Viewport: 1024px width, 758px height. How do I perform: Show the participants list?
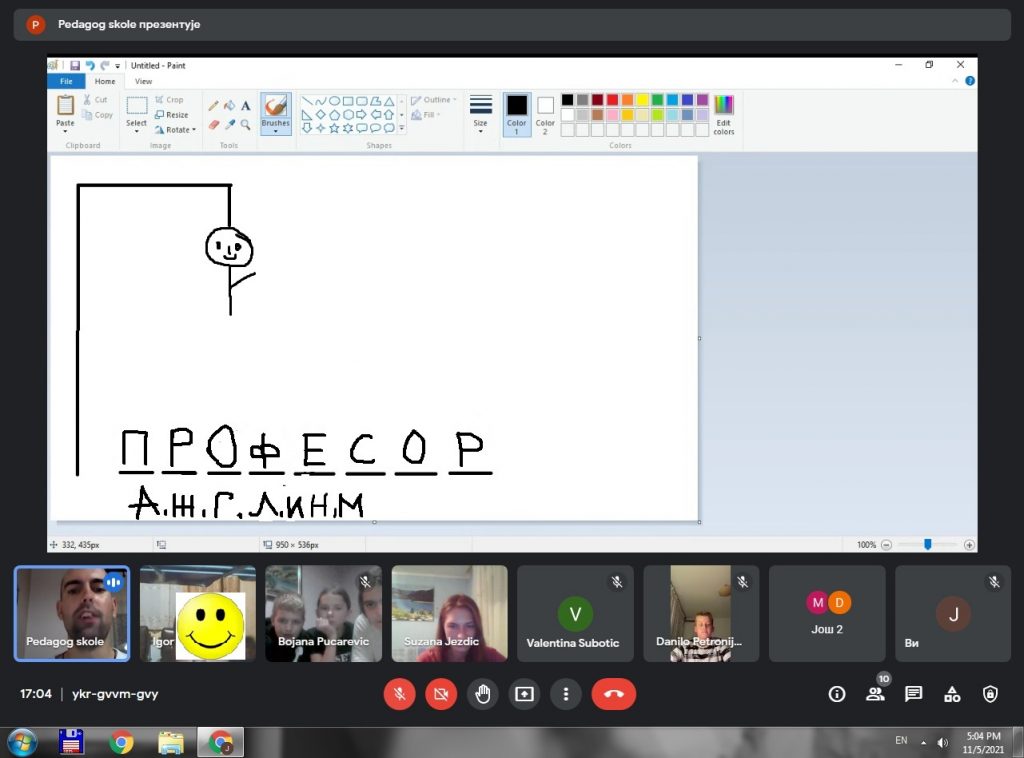[x=875, y=694]
